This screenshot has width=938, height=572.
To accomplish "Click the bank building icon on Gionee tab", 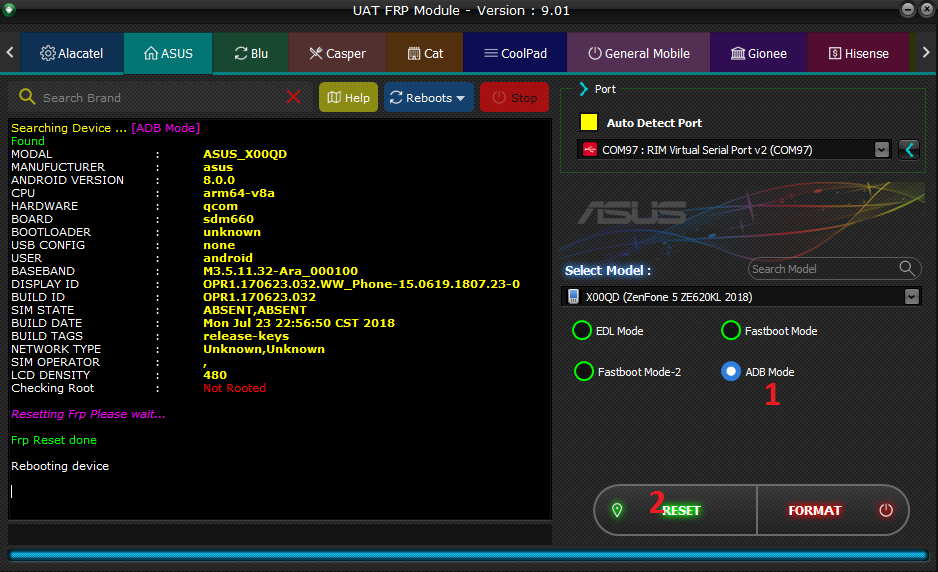I will (738, 53).
